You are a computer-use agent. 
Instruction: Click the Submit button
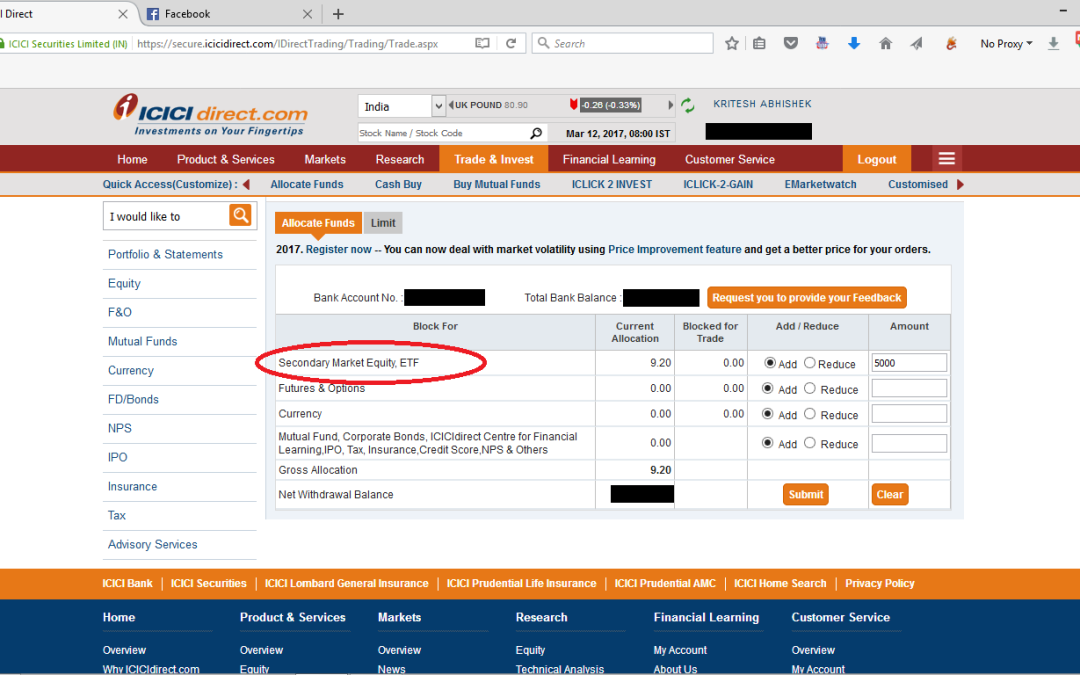(x=806, y=495)
